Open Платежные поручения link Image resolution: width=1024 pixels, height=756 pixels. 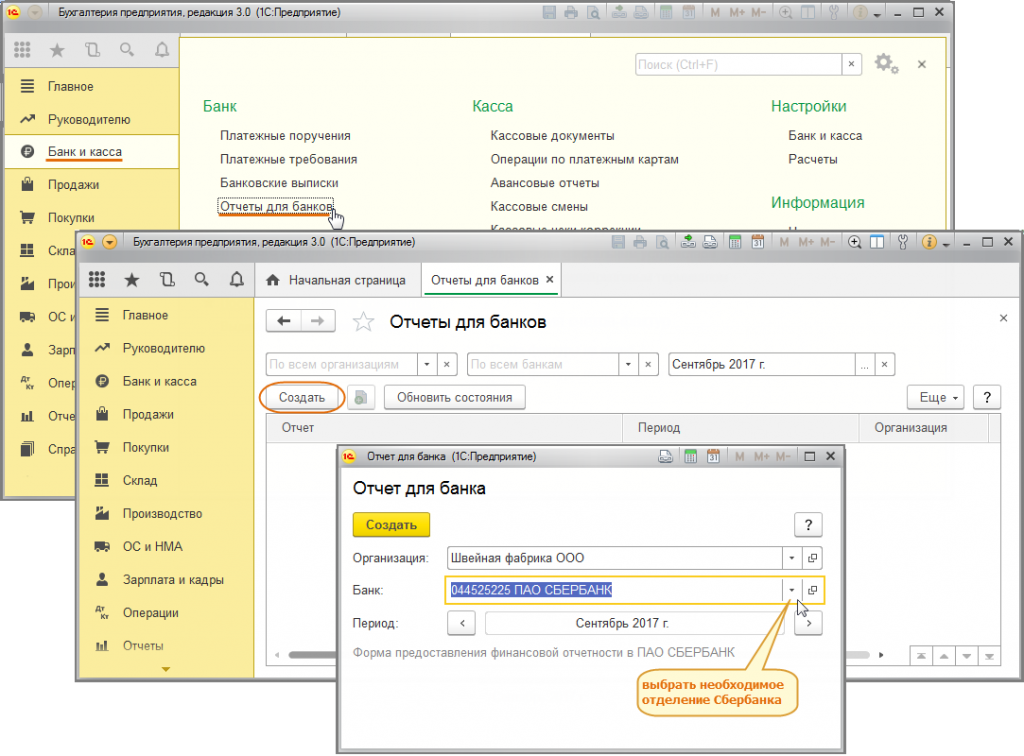285,136
